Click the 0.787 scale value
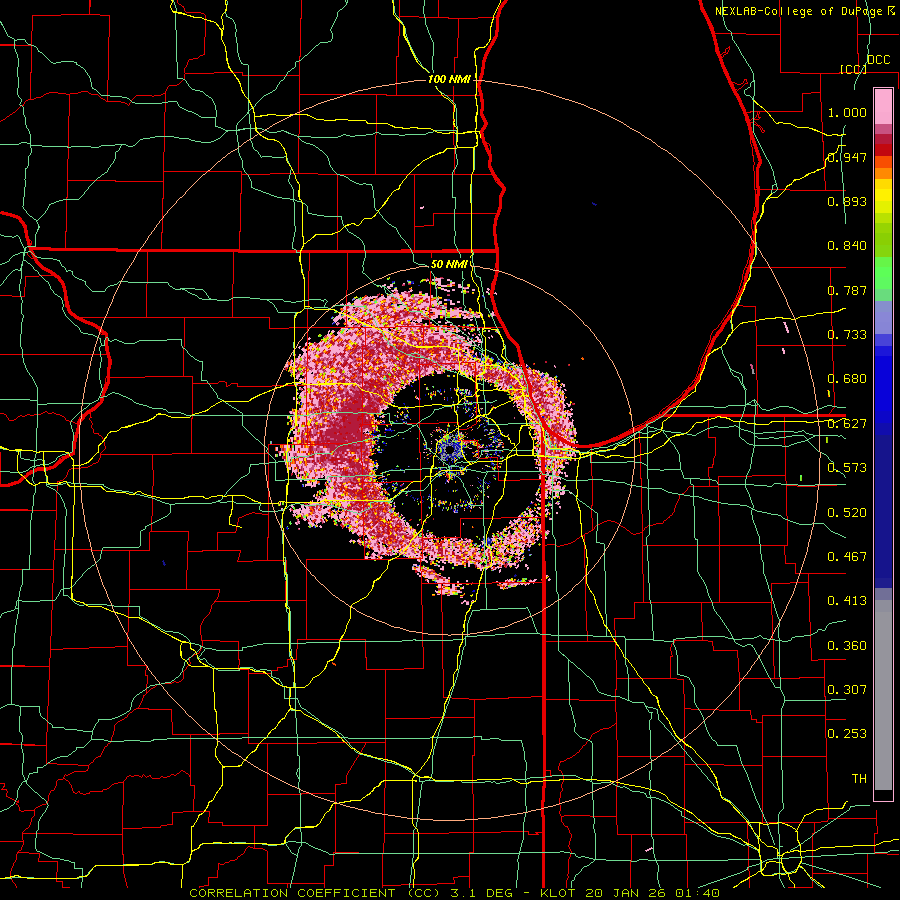Viewport: 900px width, 900px height. (847, 290)
